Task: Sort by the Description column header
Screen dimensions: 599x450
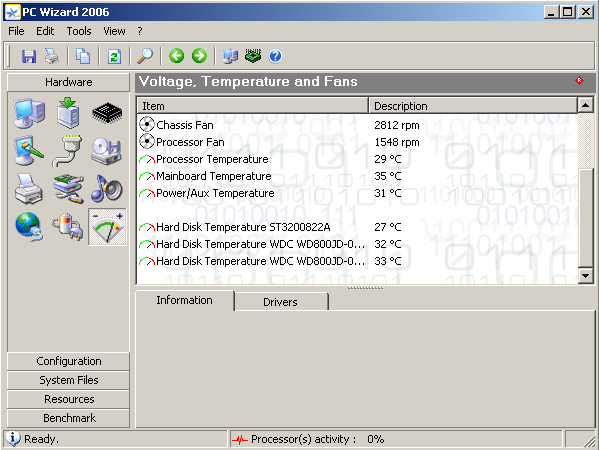Action: tap(473, 106)
